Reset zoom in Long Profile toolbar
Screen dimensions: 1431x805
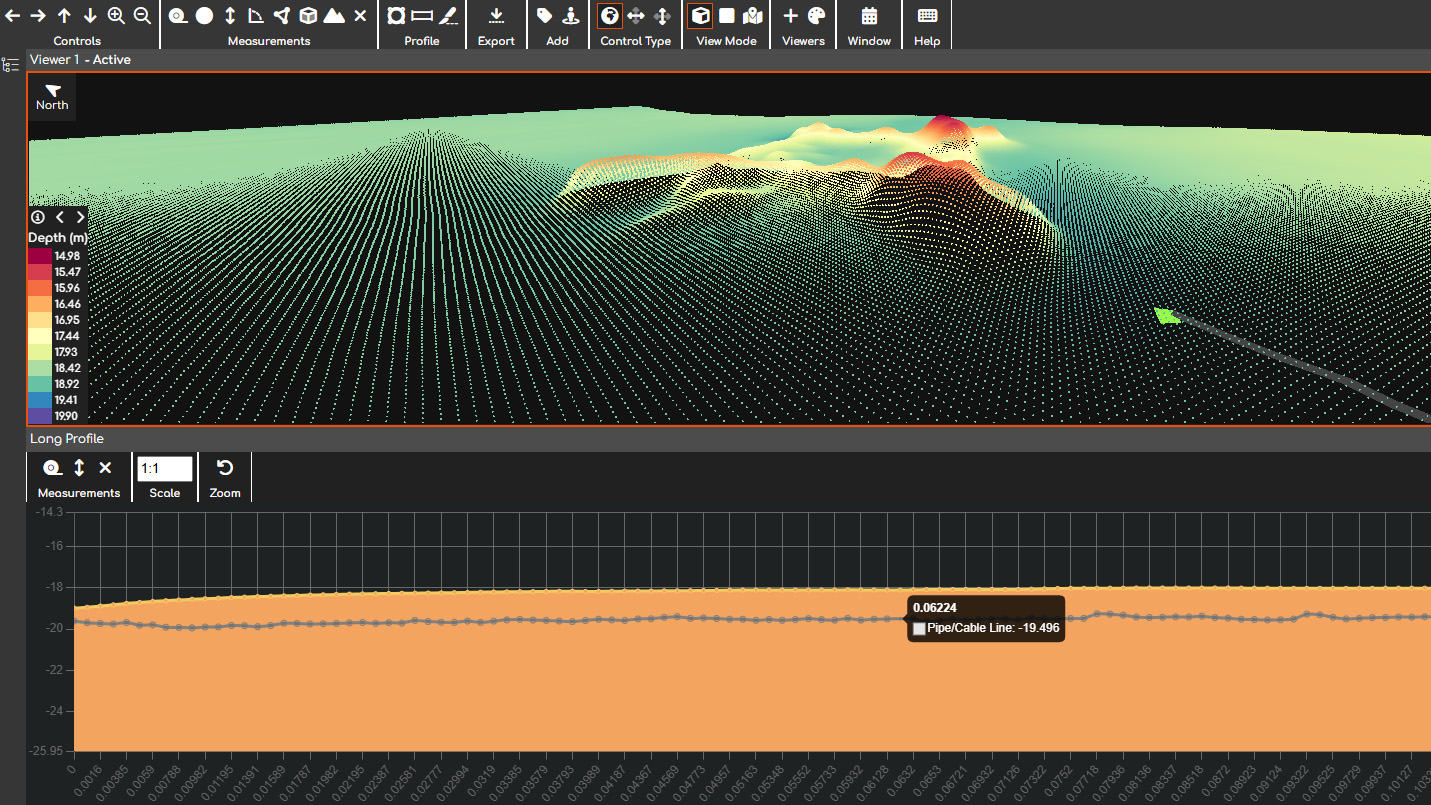click(225, 468)
